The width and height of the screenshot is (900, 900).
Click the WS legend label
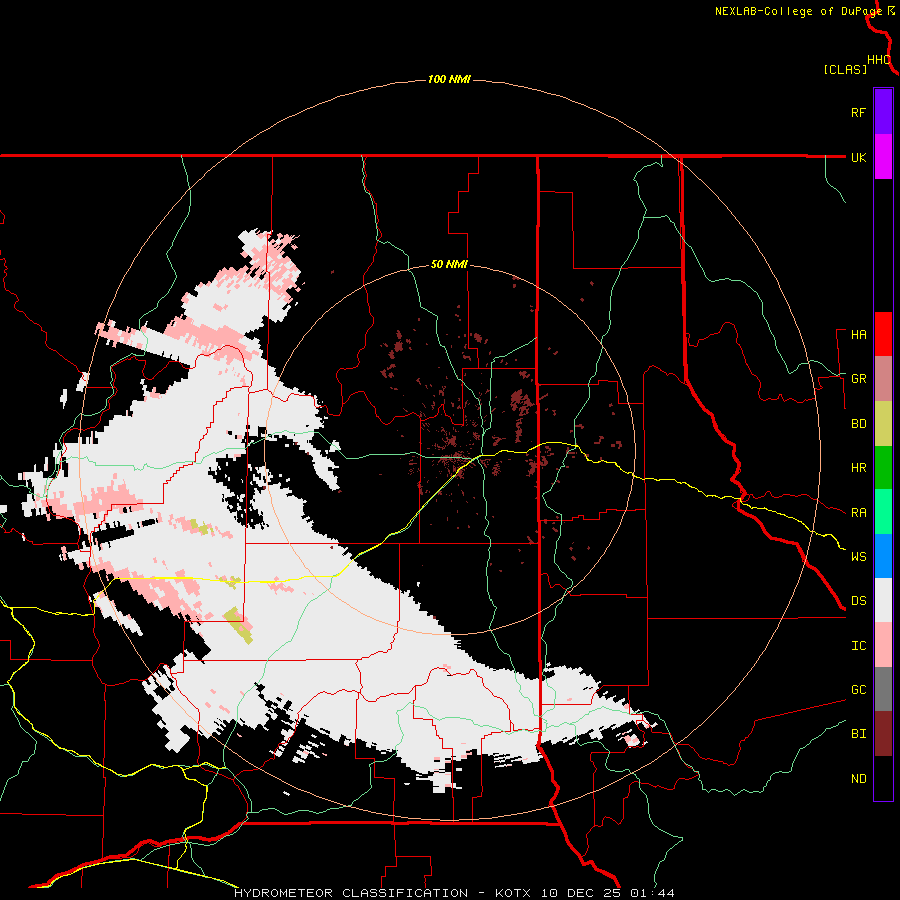tap(859, 557)
